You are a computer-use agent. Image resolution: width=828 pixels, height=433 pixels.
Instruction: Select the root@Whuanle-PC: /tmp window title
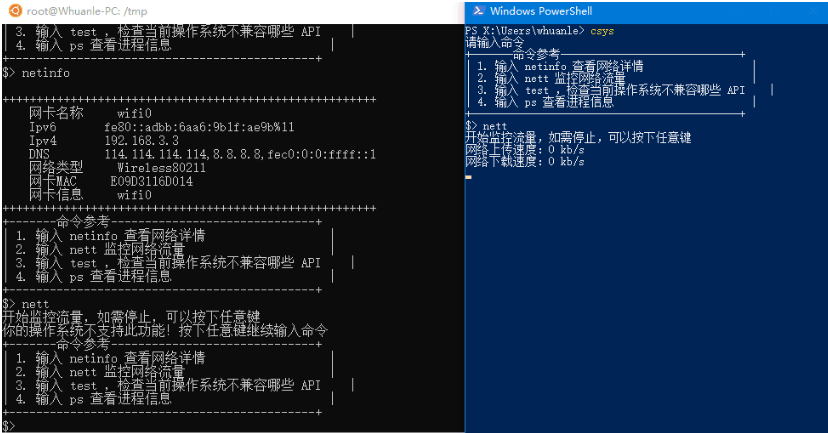coord(87,11)
